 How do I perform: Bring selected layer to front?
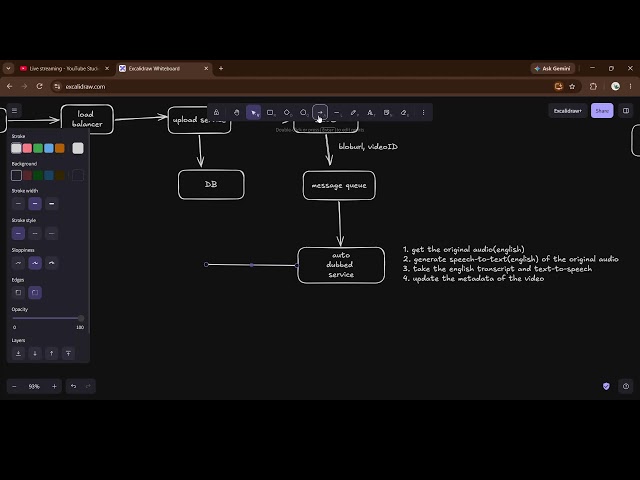pos(68,353)
